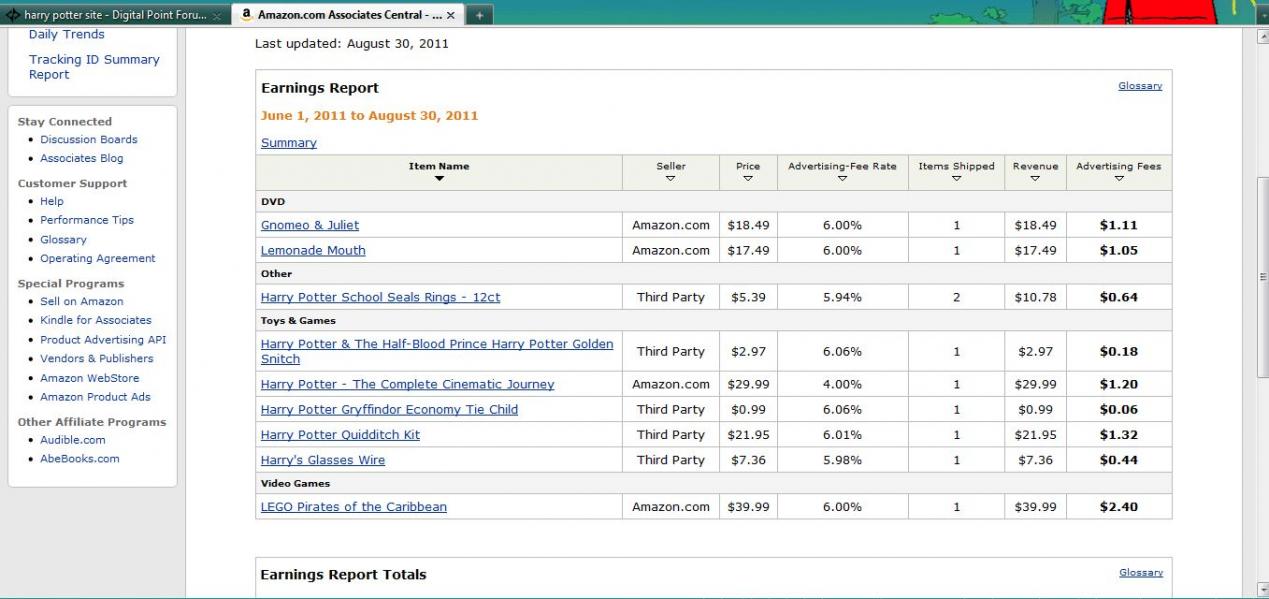Open Harry Potter Quidditch Kit link
1269x599 pixels.
click(340, 435)
